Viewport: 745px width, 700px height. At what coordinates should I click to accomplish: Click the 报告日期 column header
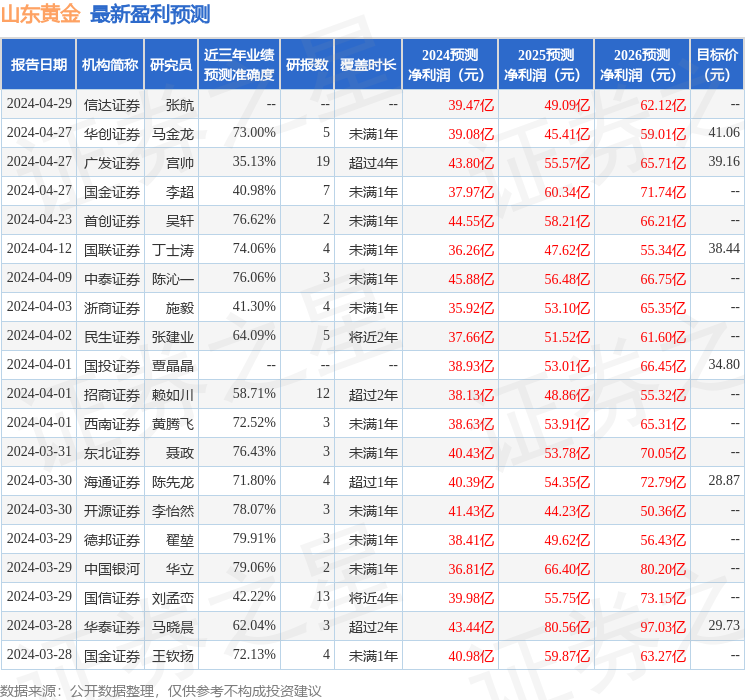tap(38, 65)
